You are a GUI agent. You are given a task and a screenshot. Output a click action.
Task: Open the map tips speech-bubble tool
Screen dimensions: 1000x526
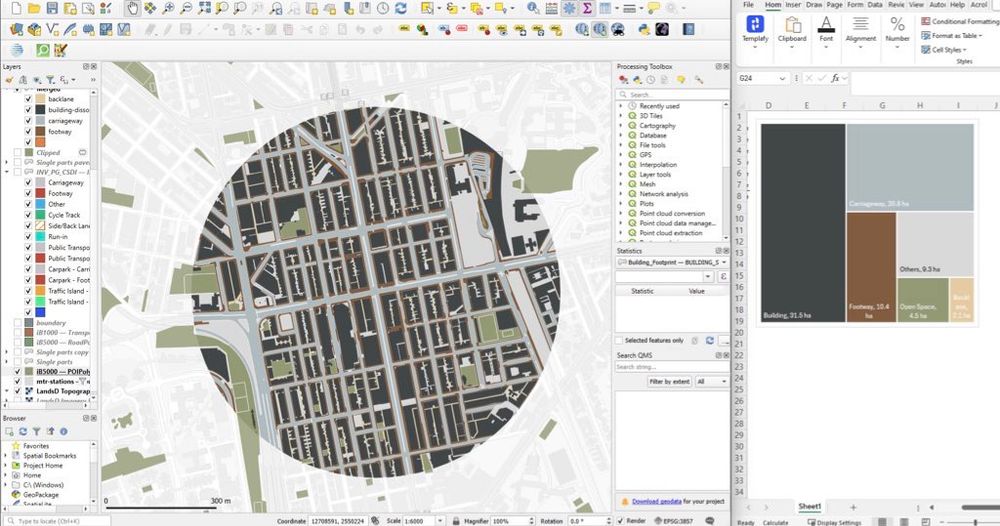click(654, 8)
